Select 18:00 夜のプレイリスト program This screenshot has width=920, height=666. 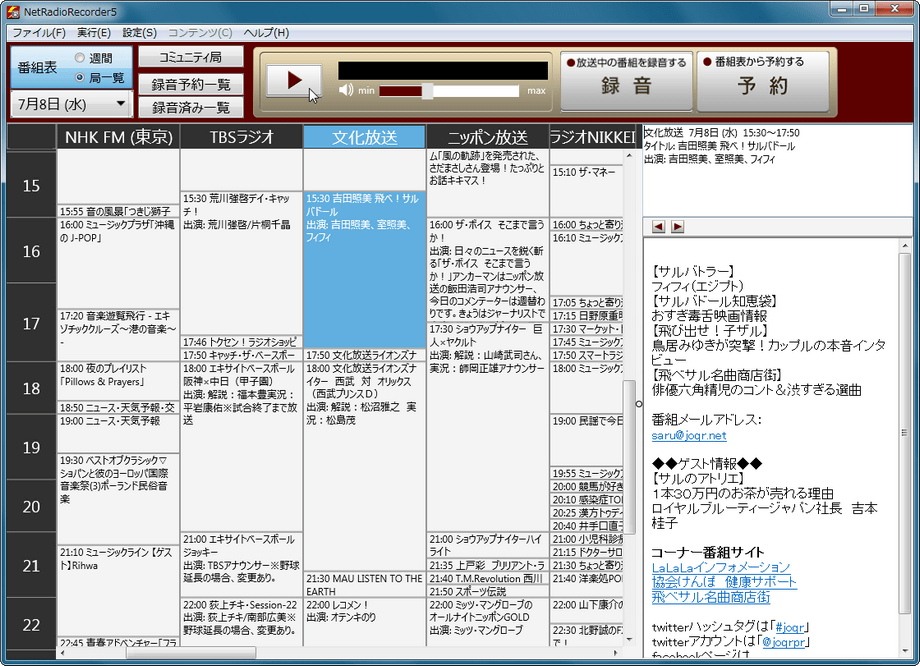(x=119, y=381)
